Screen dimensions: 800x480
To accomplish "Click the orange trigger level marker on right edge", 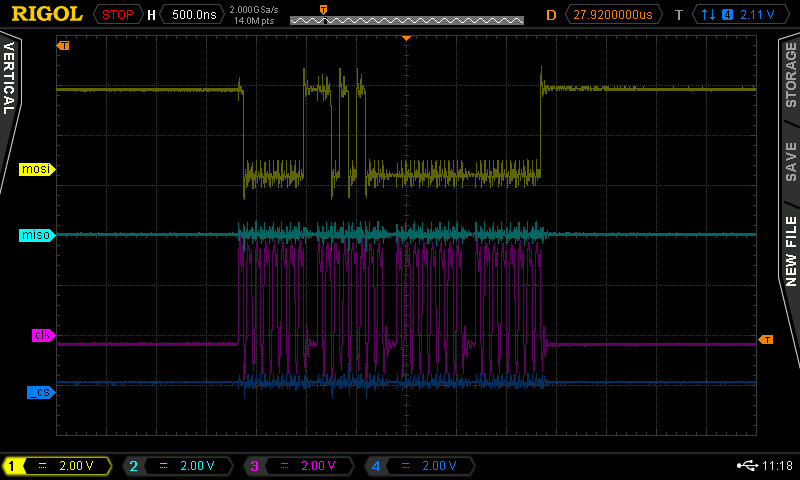I will click(x=766, y=340).
